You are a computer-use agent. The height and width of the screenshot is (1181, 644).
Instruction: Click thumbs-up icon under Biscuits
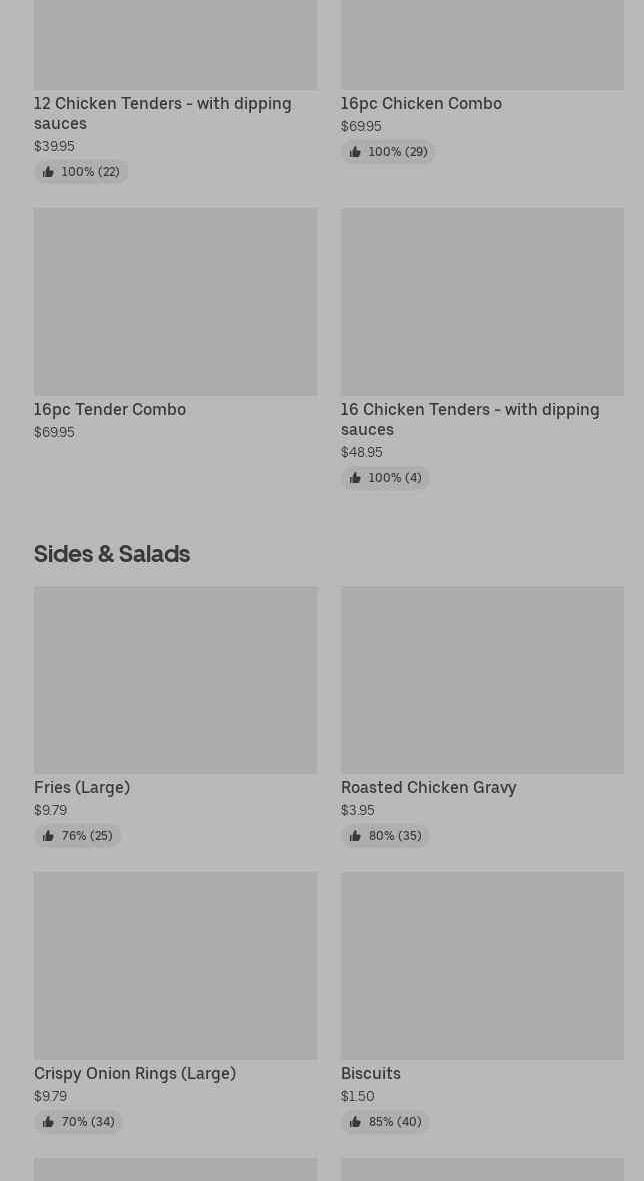(x=355, y=1122)
